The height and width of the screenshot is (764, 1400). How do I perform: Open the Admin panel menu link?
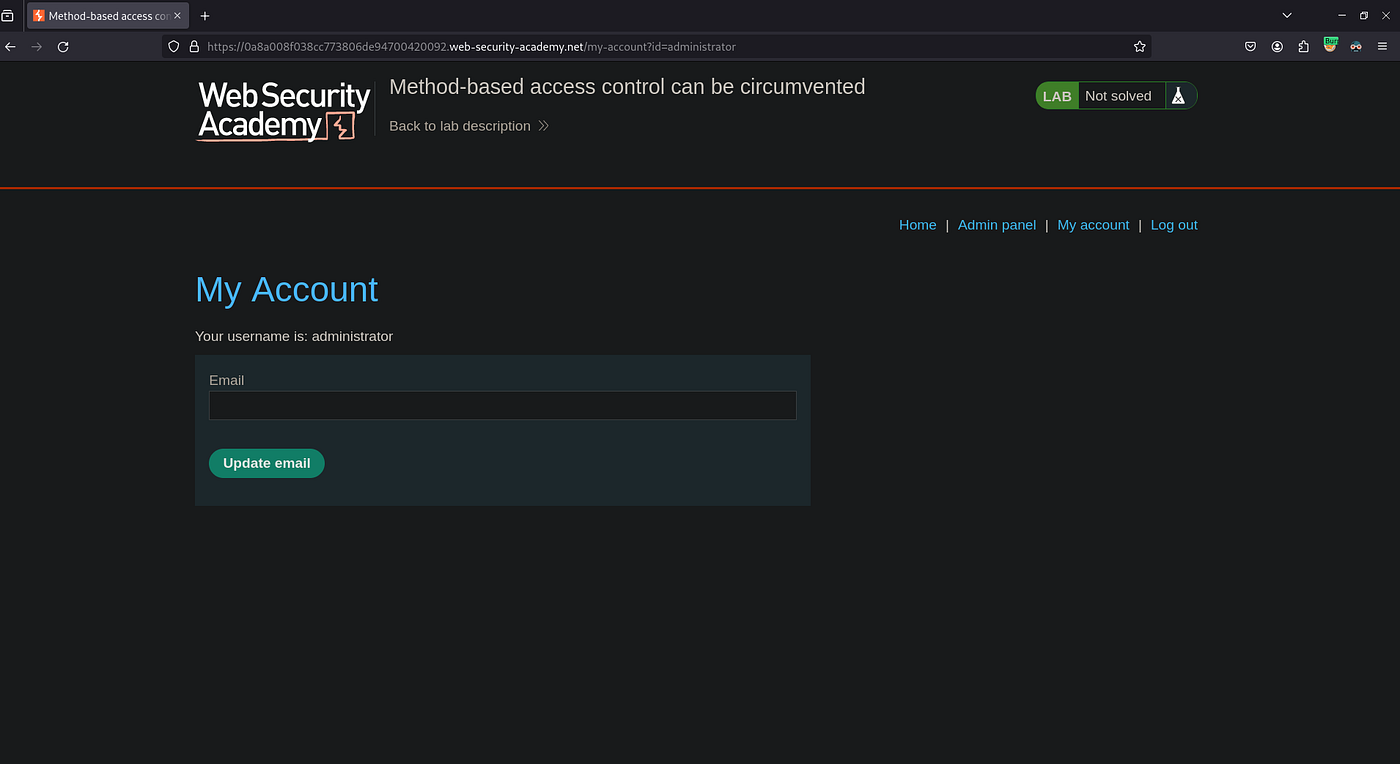coord(997,224)
